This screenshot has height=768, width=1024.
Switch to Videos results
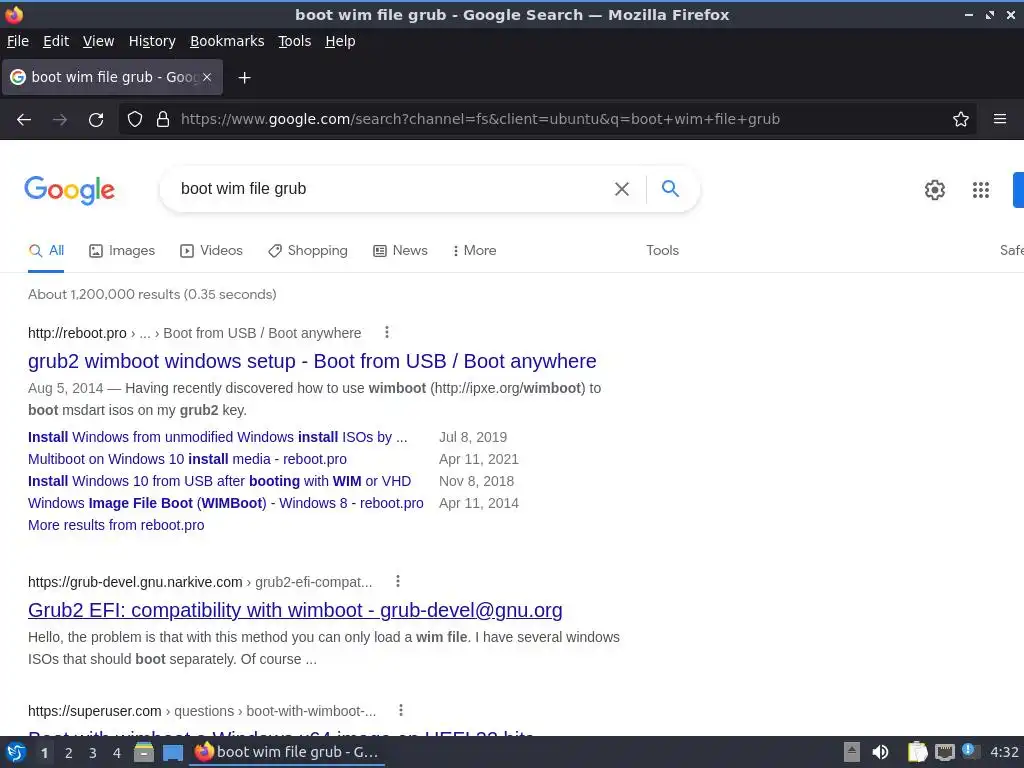click(x=211, y=251)
